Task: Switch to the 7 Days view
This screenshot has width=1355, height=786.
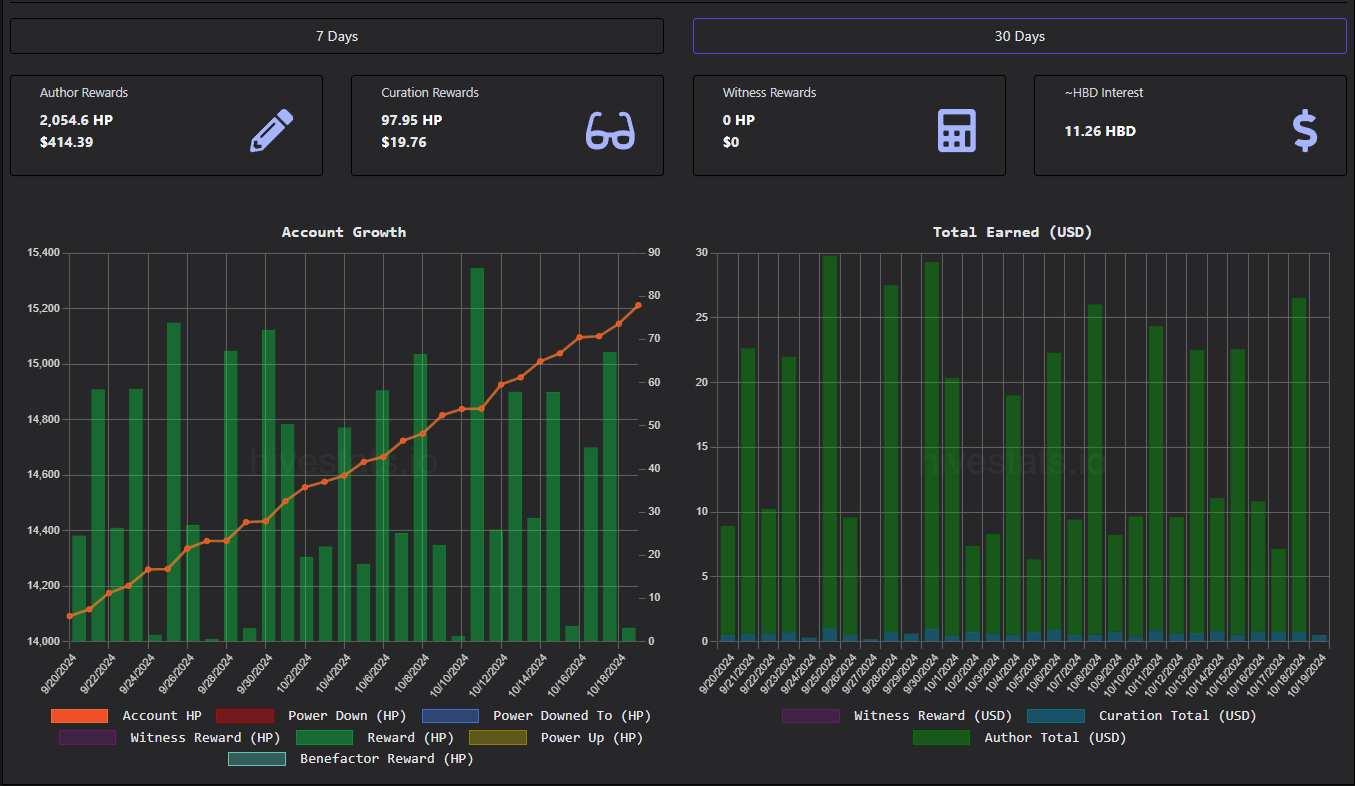Action: point(337,36)
